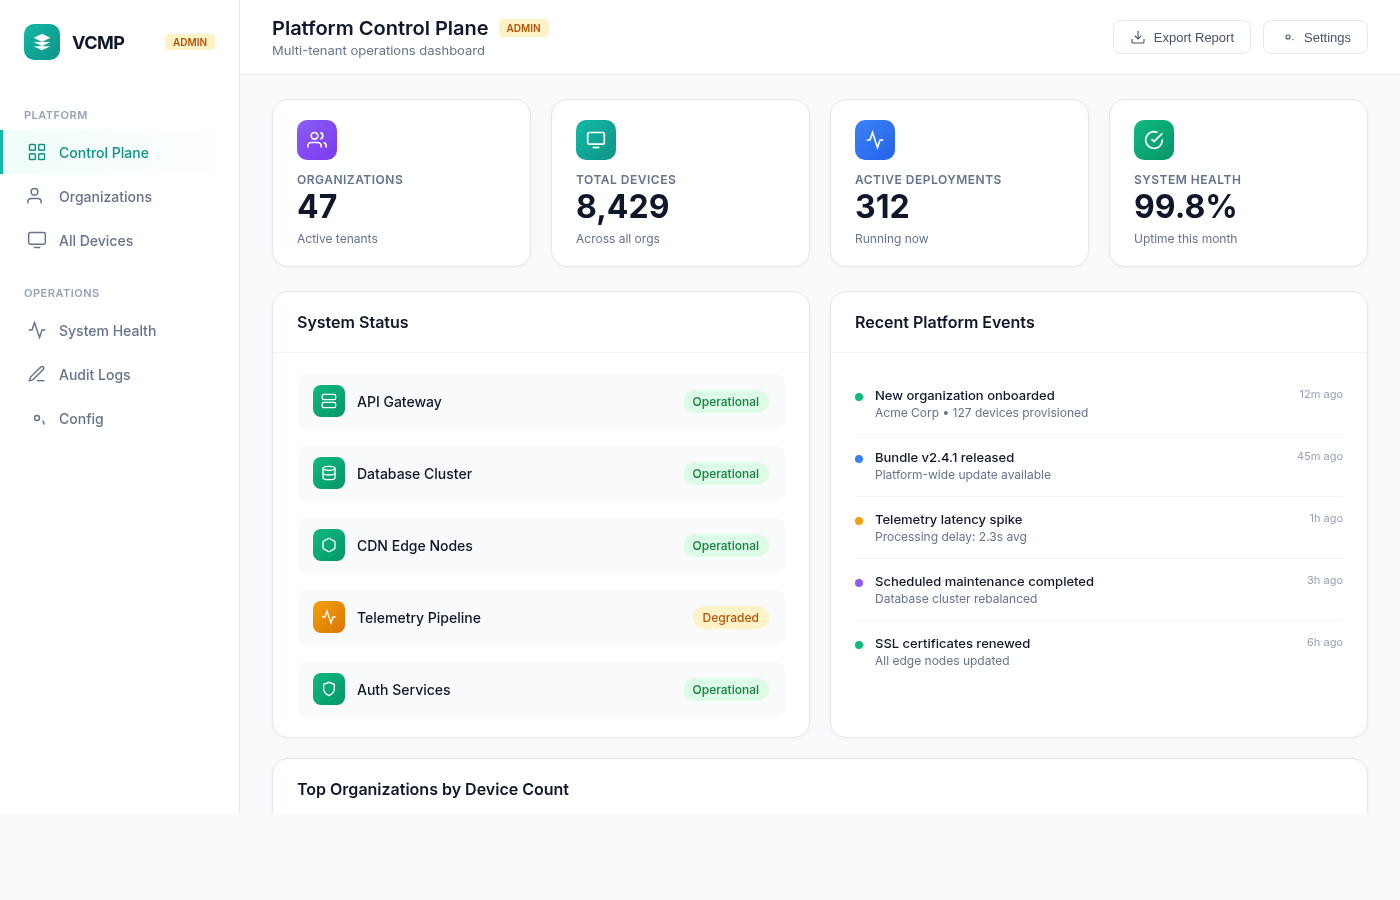The width and height of the screenshot is (1400, 900).
Task: Open the Config sidebar item
Action: point(81,419)
